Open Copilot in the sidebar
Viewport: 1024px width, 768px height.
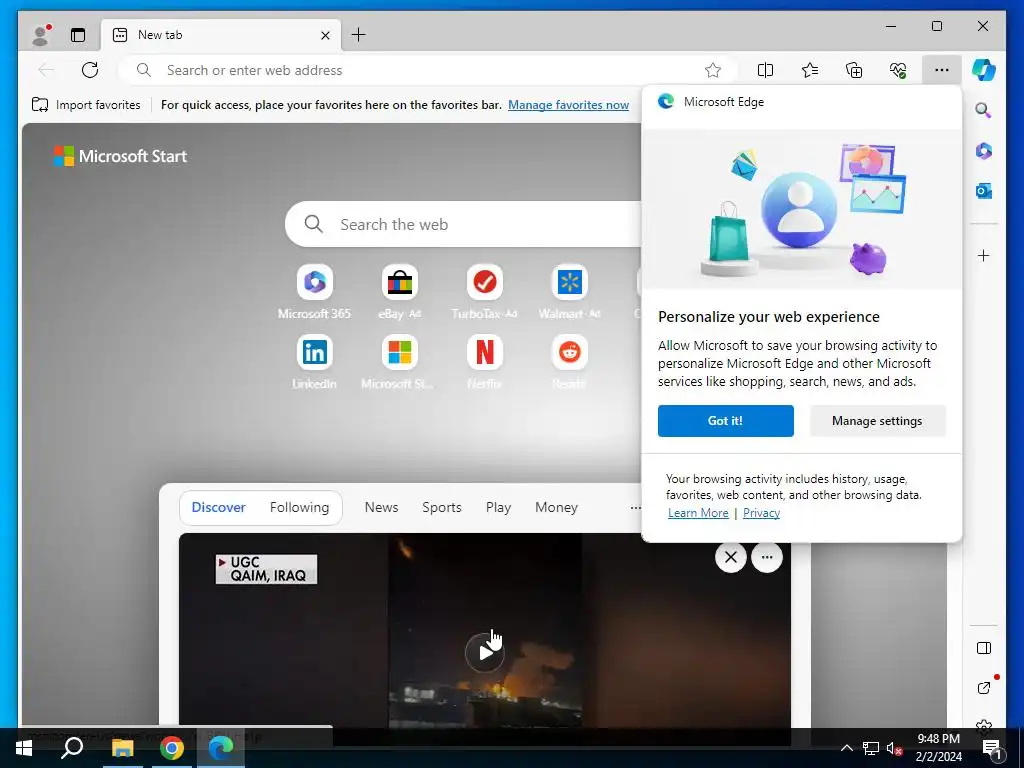click(984, 70)
